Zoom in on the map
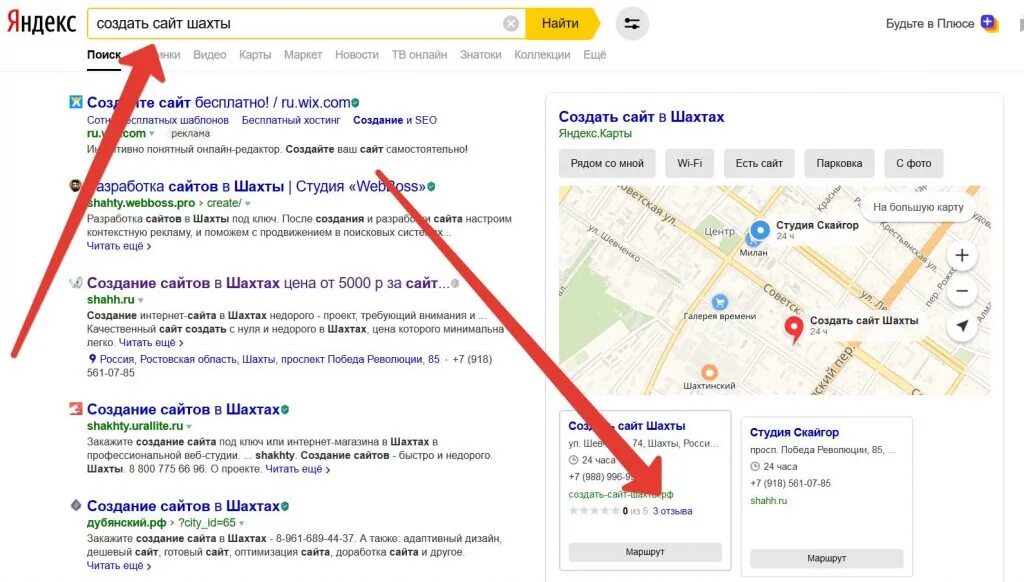The width and height of the screenshot is (1024, 582). (x=961, y=255)
